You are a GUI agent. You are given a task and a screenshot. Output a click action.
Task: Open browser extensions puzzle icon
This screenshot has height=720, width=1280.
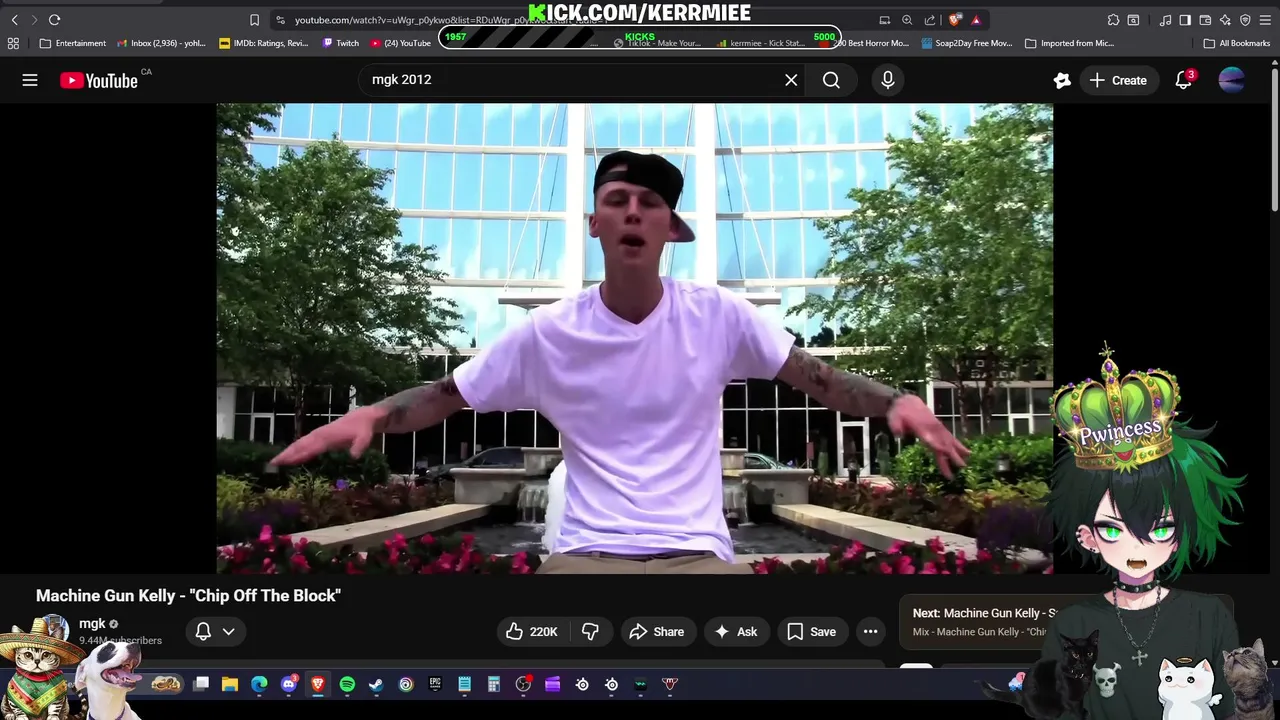[1113, 20]
